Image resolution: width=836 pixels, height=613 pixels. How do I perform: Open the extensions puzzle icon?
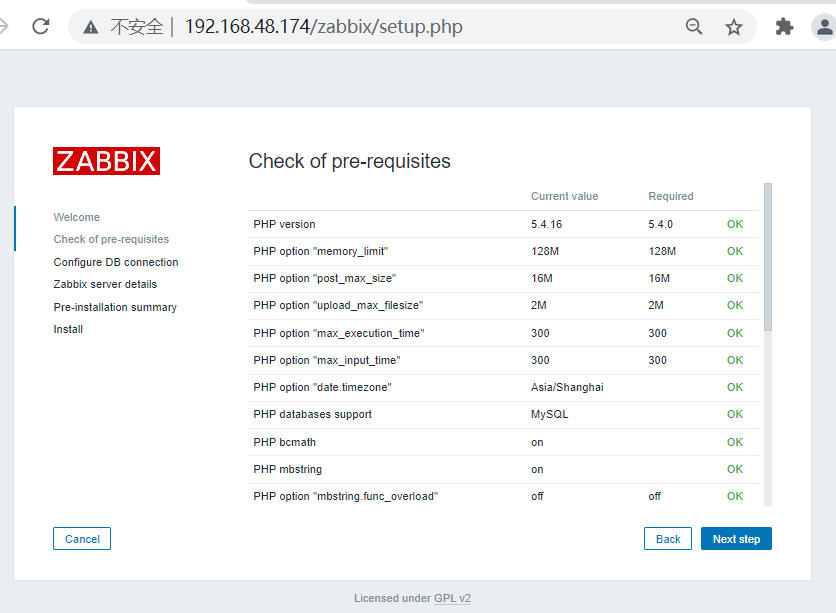(x=784, y=26)
